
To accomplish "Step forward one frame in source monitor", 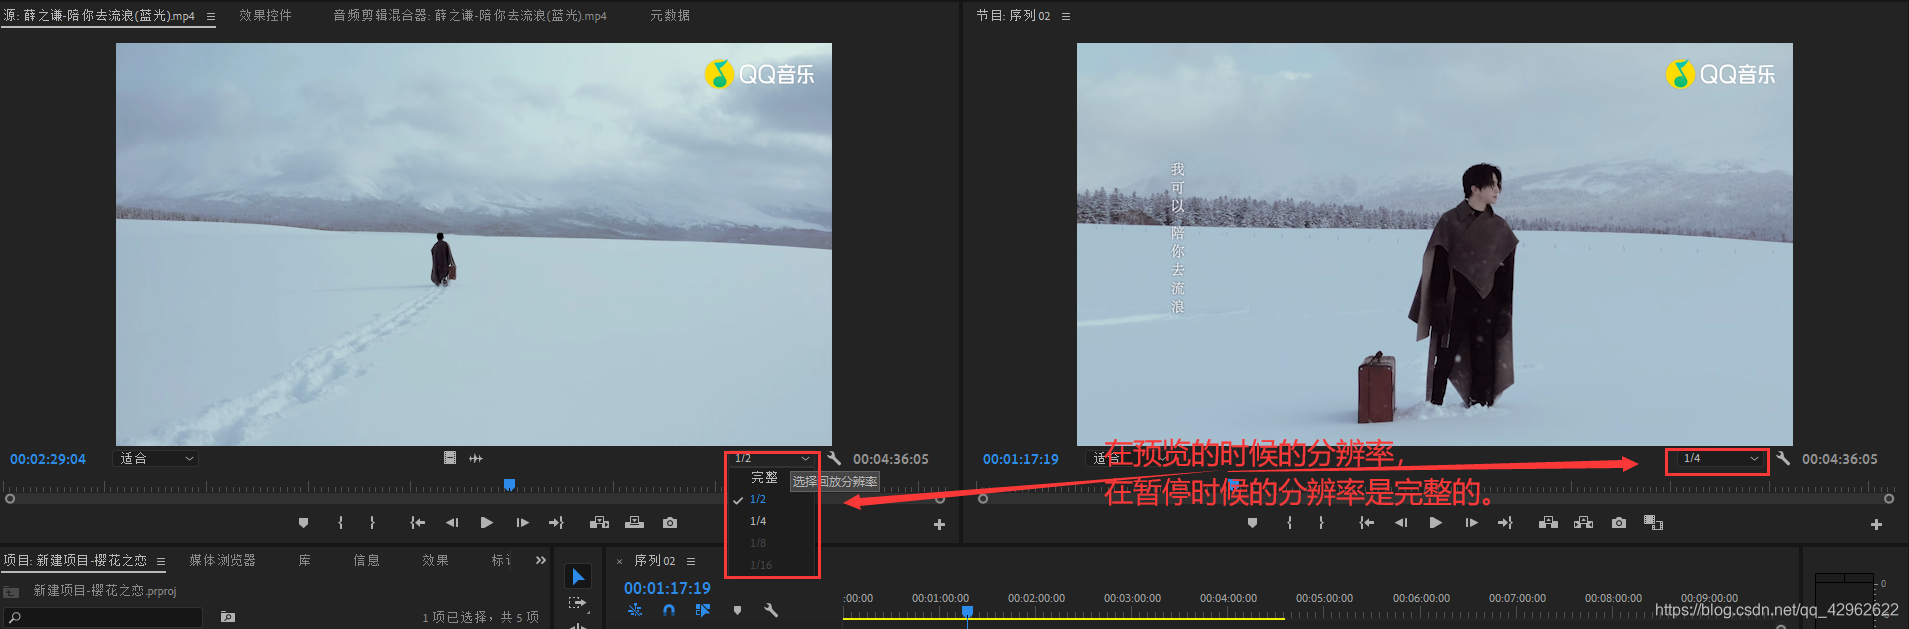I will coord(522,522).
